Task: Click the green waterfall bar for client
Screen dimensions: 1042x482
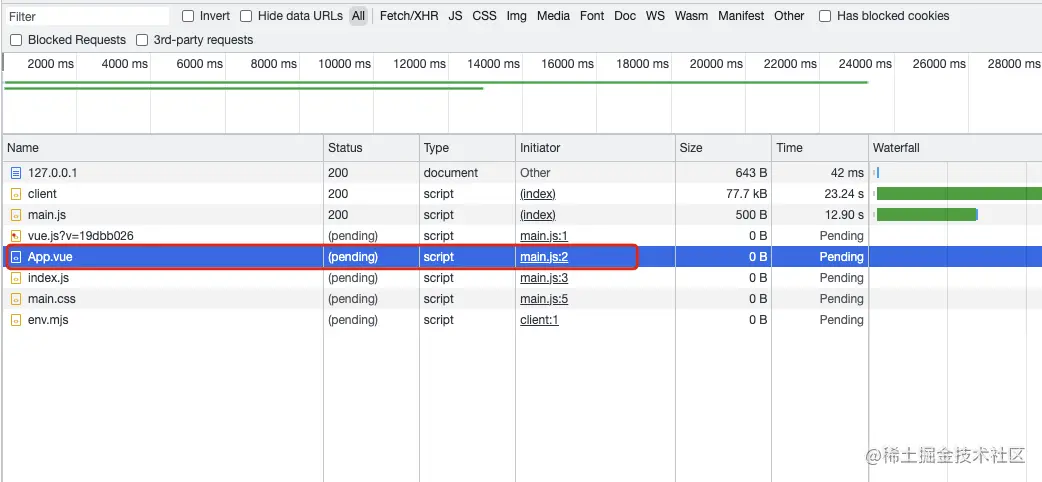Action: click(959, 194)
